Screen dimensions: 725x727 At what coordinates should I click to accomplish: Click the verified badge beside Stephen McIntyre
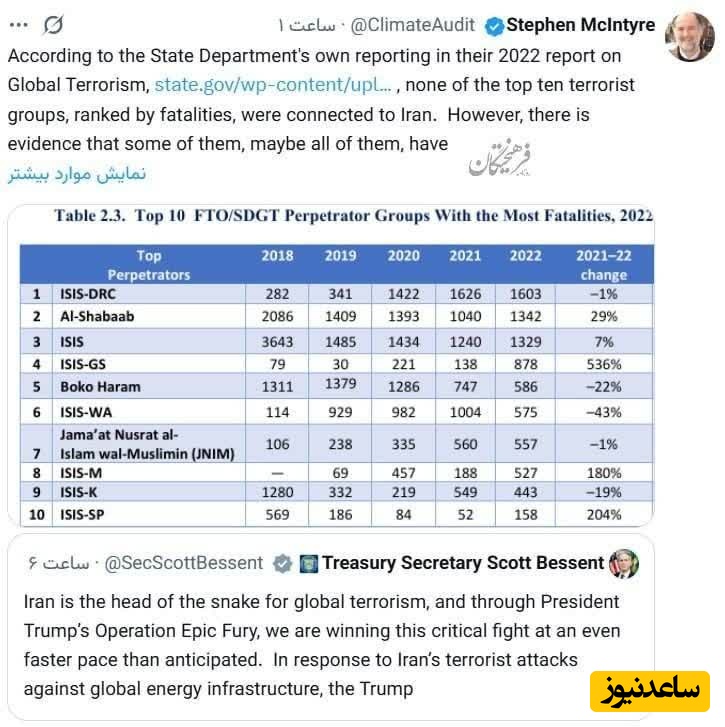pos(494,25)
